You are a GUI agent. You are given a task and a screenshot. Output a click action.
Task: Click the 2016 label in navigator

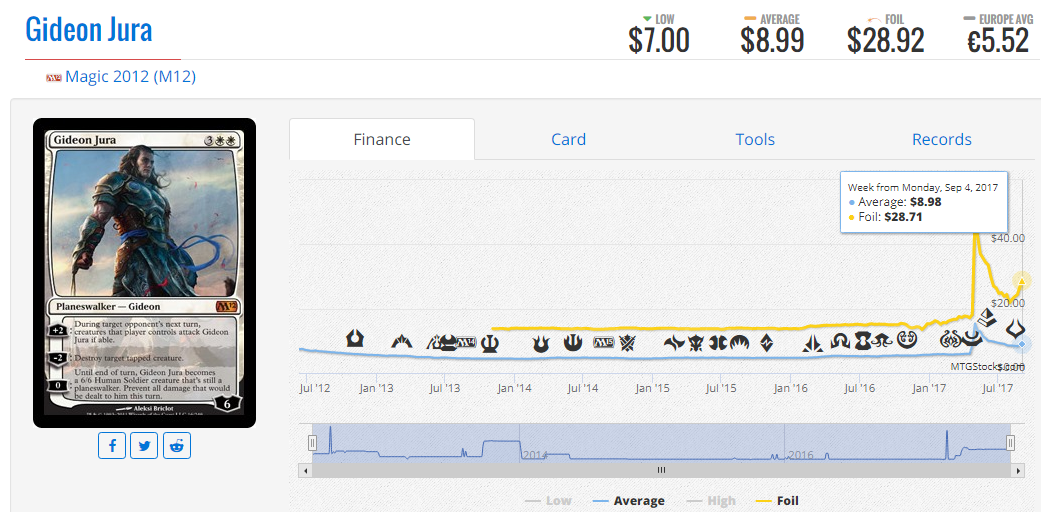pos(799,455)
